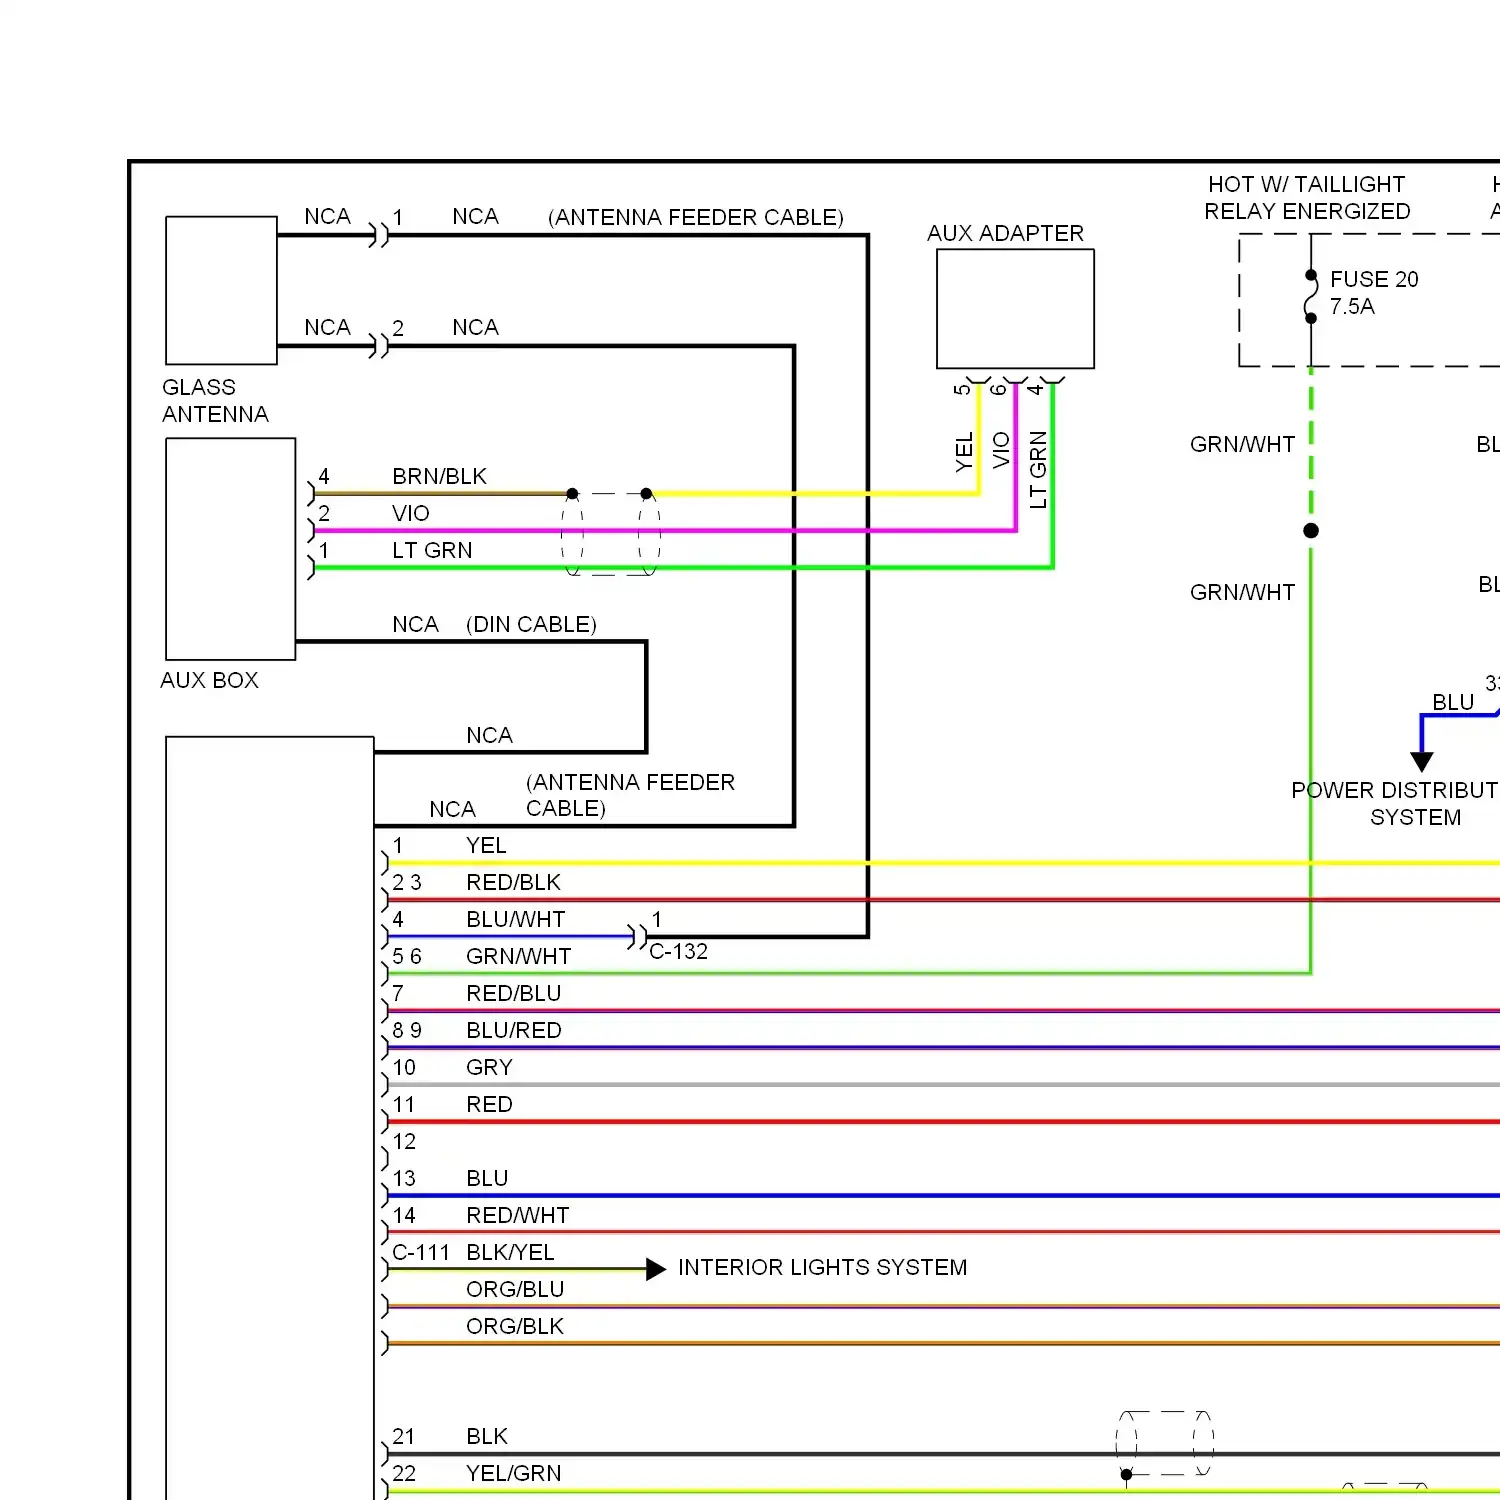The image size is (1500, 1500).
Task: Click BLK label at pin 21
Action: click(x=487, y=1436)
